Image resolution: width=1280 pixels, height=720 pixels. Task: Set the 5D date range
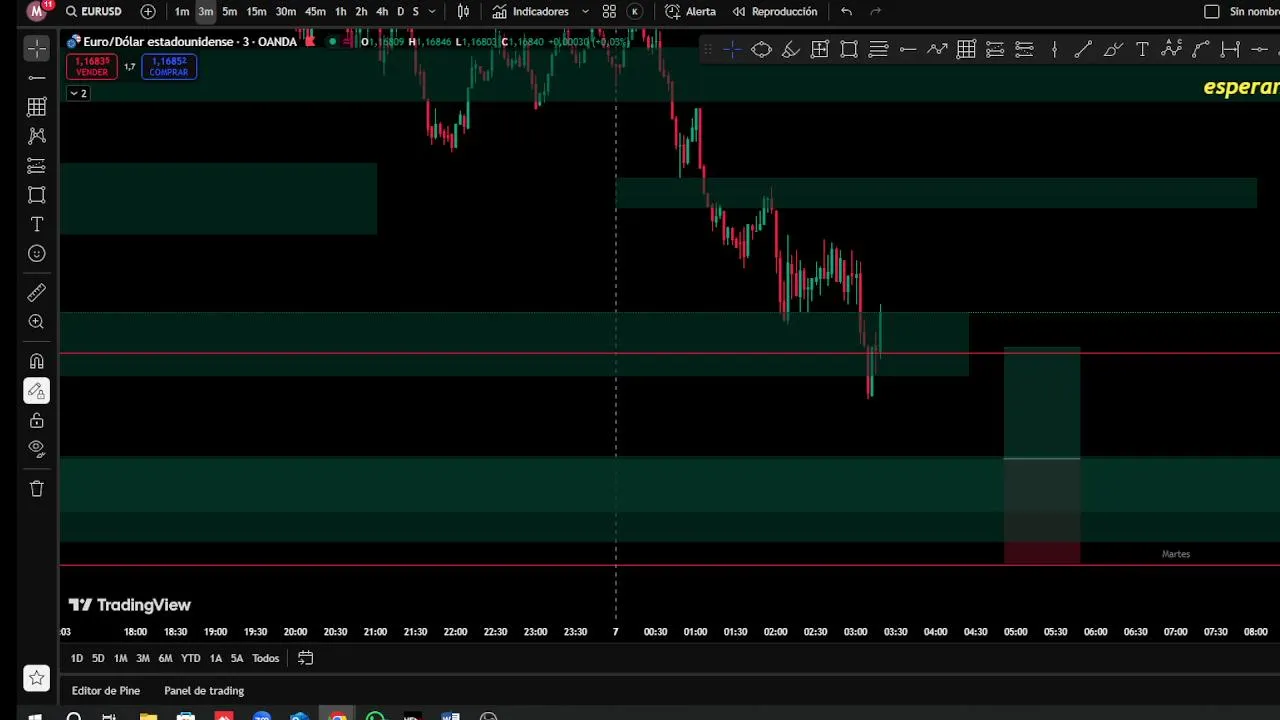tap(98, 658)
